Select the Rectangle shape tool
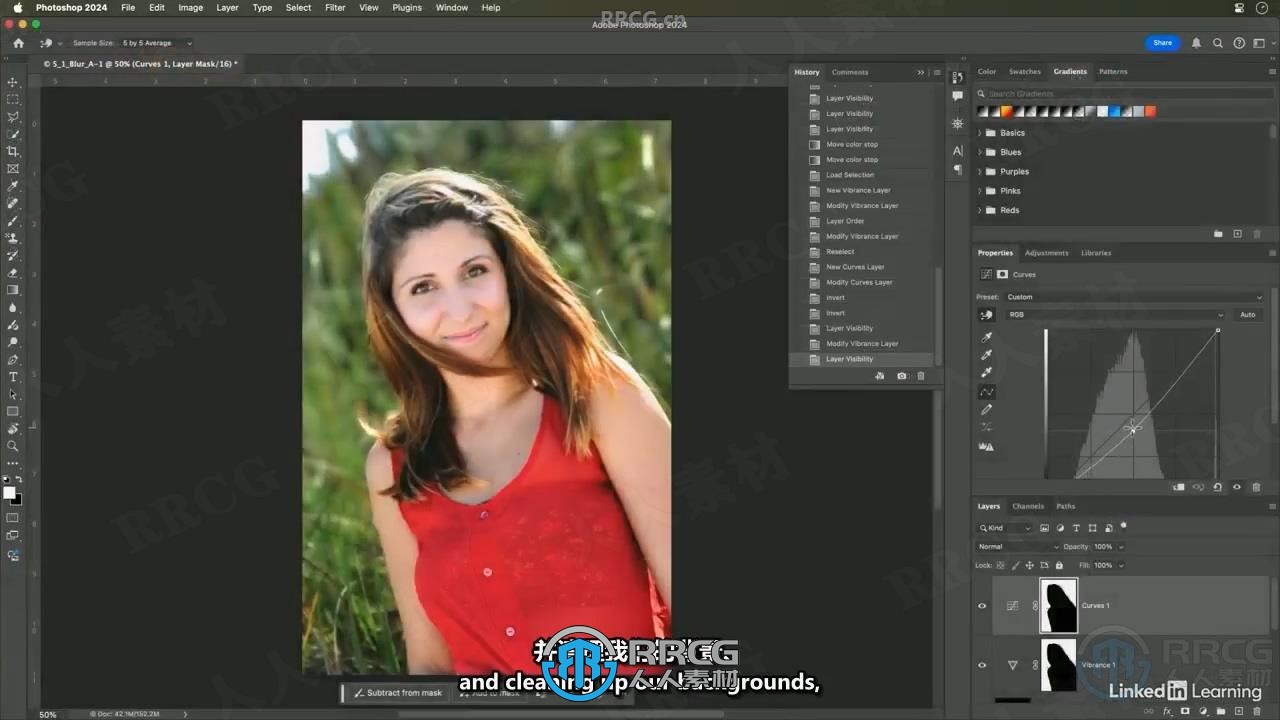 pyautogui.click(x=13, y=411)
